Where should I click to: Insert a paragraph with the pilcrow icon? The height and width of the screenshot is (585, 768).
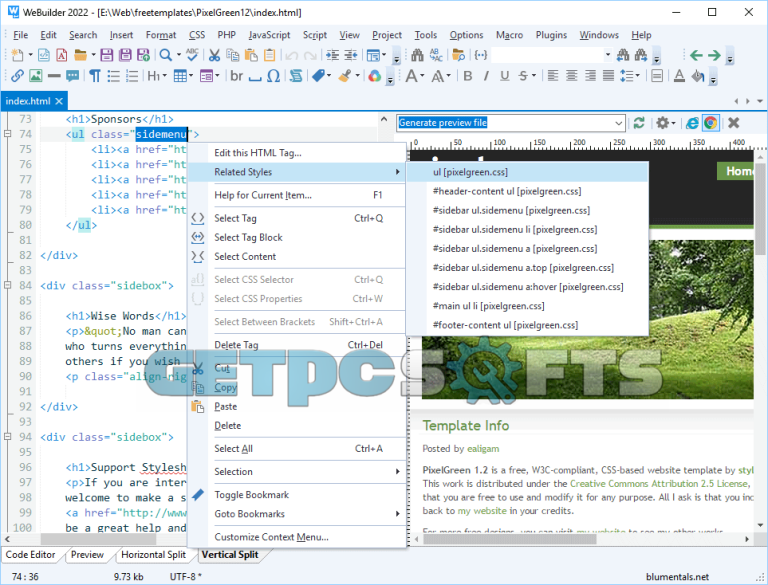(x=95, y=76)
